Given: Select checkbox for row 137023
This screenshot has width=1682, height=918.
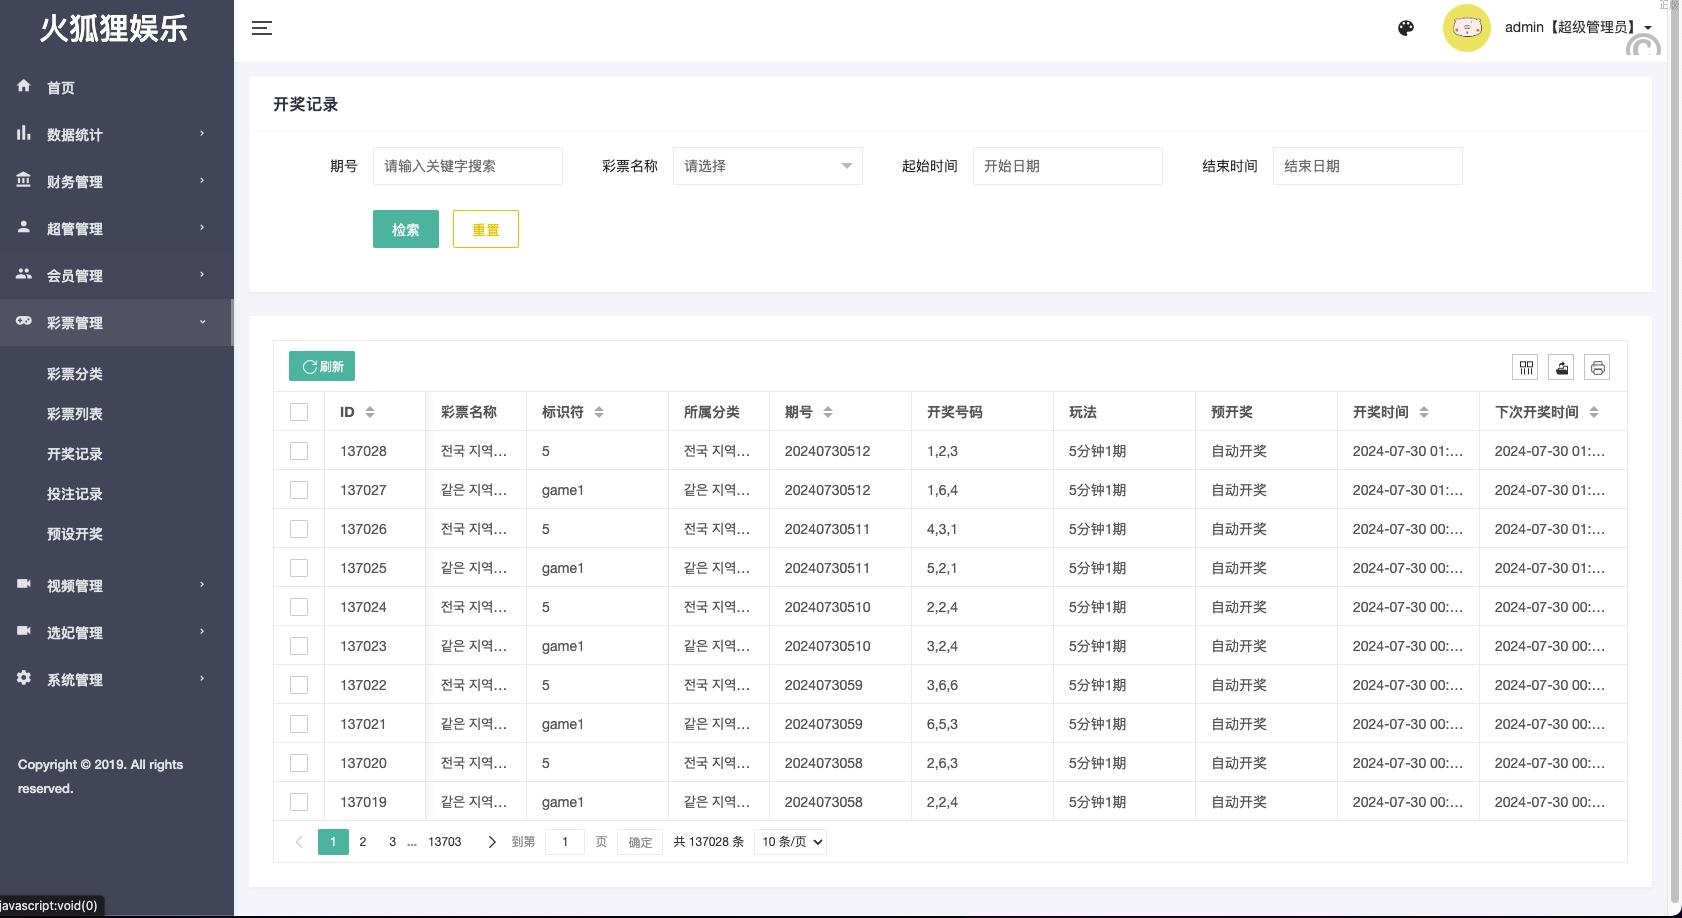Looking at the screenshot, I should click(x=299, y=646).
